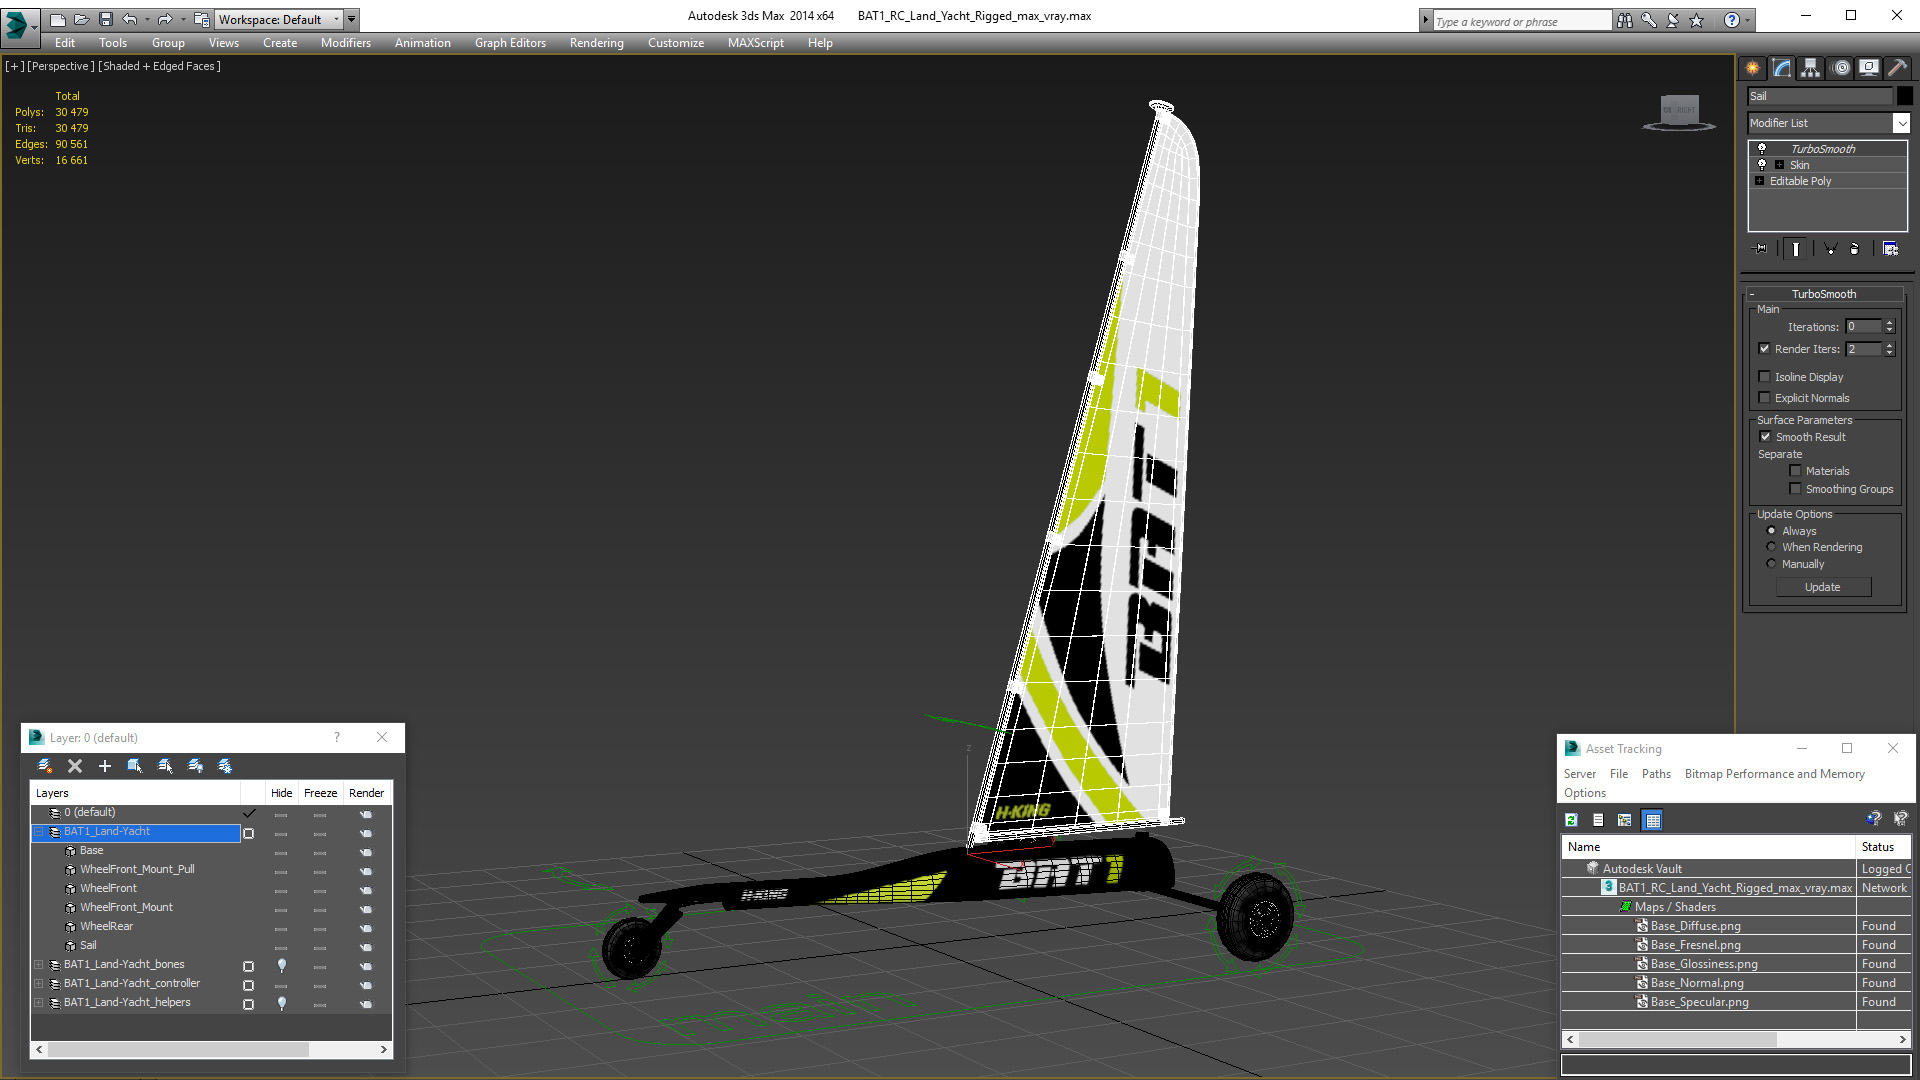
Task: Open the Display command panel tab
Action: 1869,68
